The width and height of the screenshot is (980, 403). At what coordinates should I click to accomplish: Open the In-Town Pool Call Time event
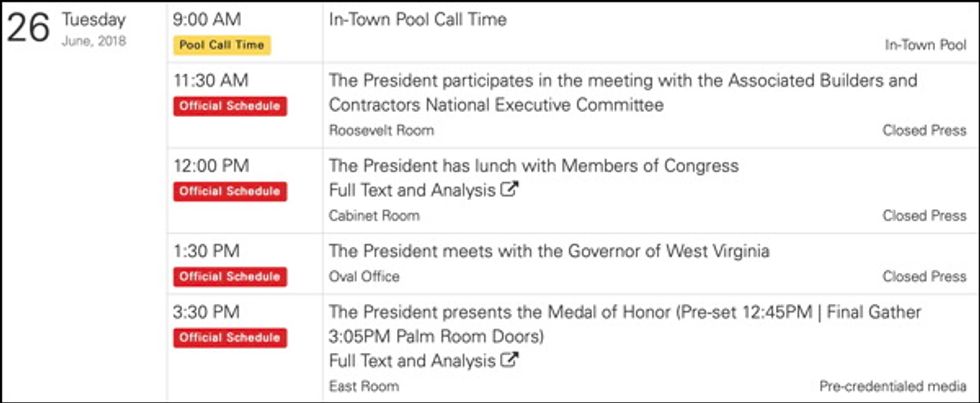coord(417,19)
